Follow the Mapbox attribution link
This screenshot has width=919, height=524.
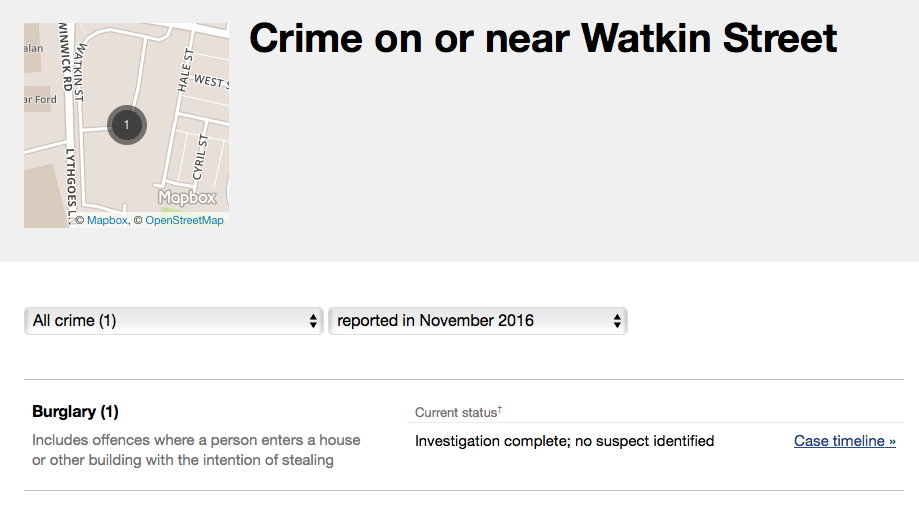(107, 220)
